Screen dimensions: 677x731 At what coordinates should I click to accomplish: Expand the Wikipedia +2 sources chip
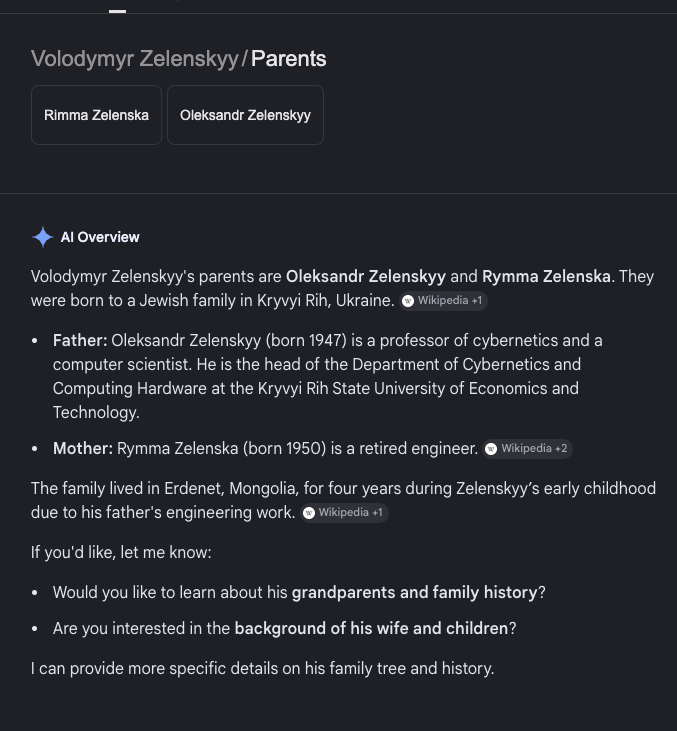click(x=527, y=449)
